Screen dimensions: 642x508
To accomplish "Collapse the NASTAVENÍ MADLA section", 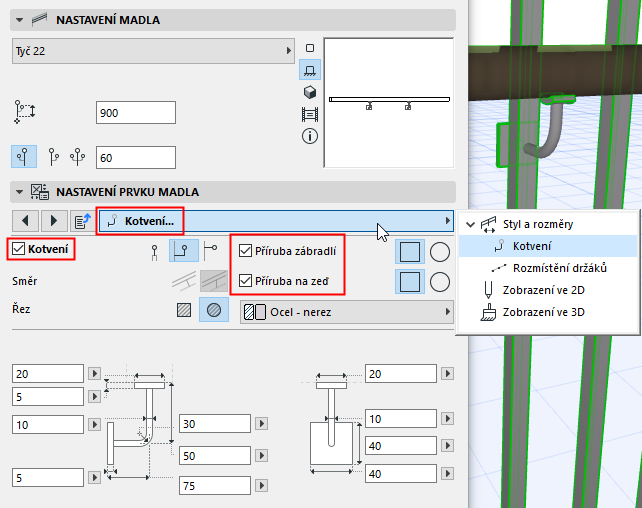I will click(x=19, y=20).
